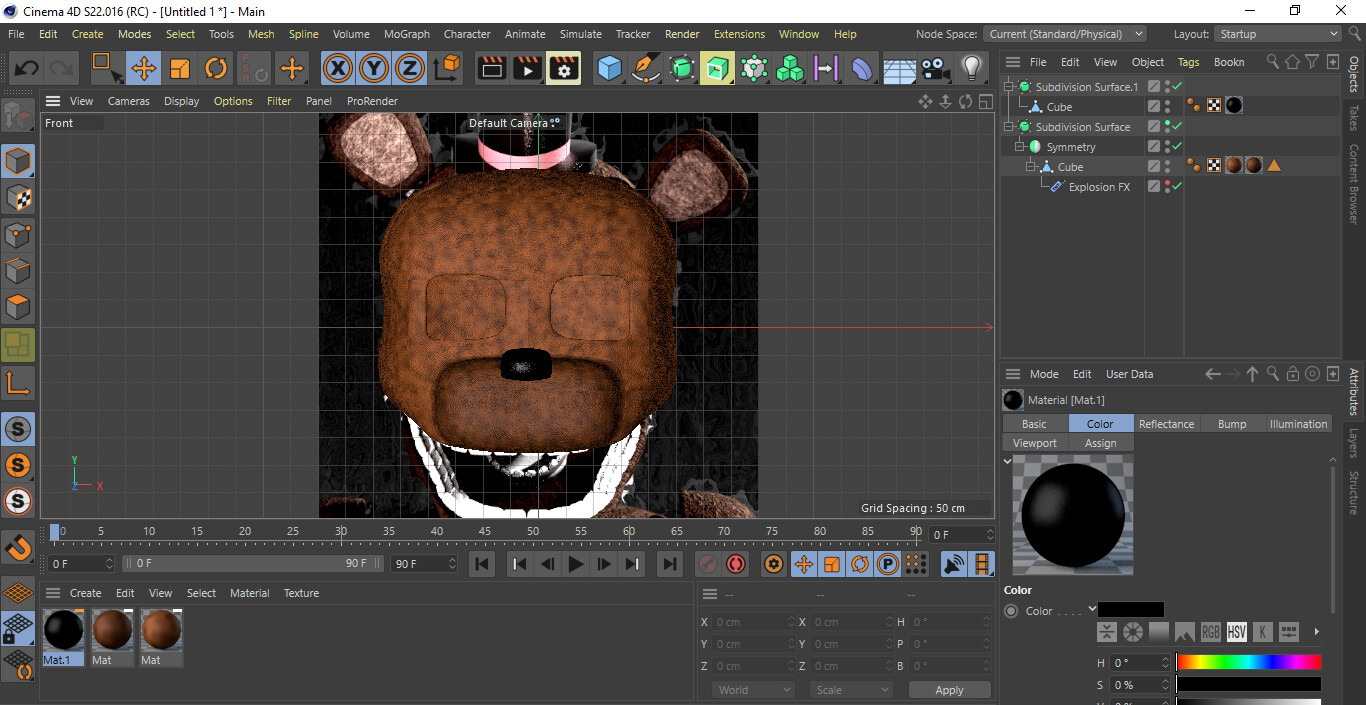The width and height of the screenshot is (1366, 705).
Task: Play the animation forwards
Action: point(576,564)
